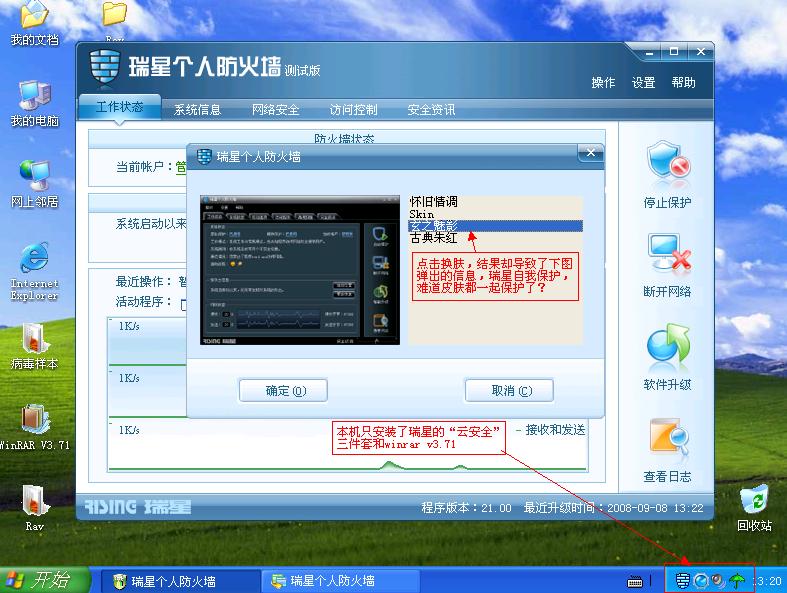Click the blue globe tray icon
Image resolution: width=787 pixels, height=593 pixels.
(701, 581)
